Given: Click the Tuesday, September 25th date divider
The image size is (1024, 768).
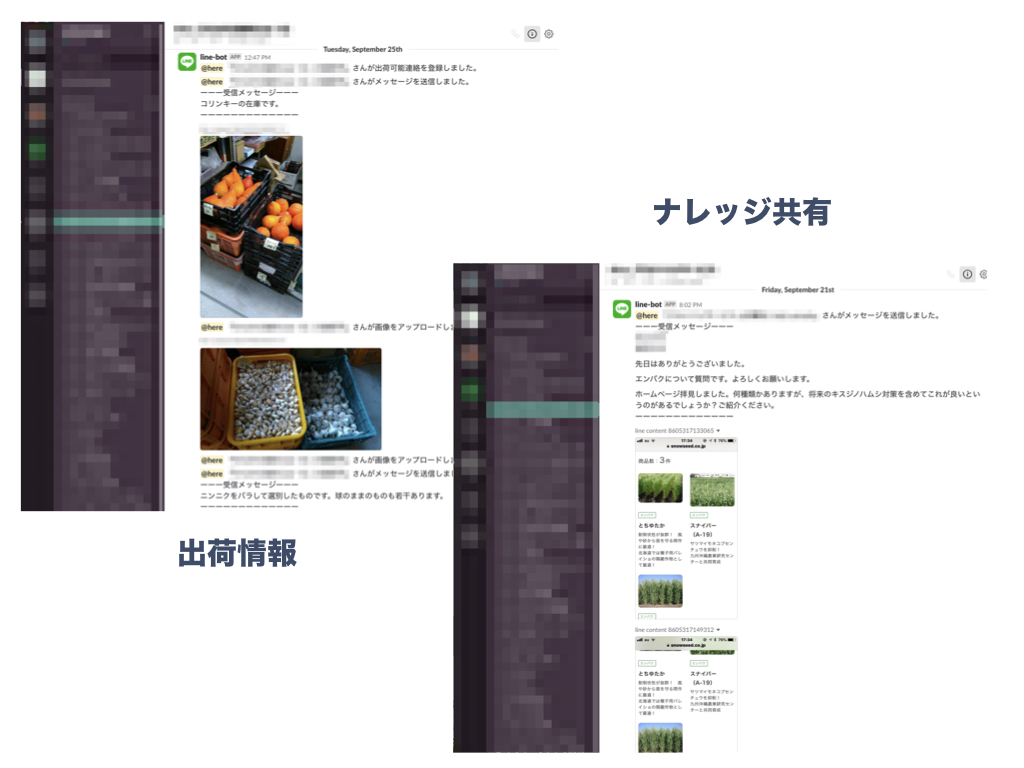Looking at the screenshot, I should pyautogui.click(x=362, y=49).
